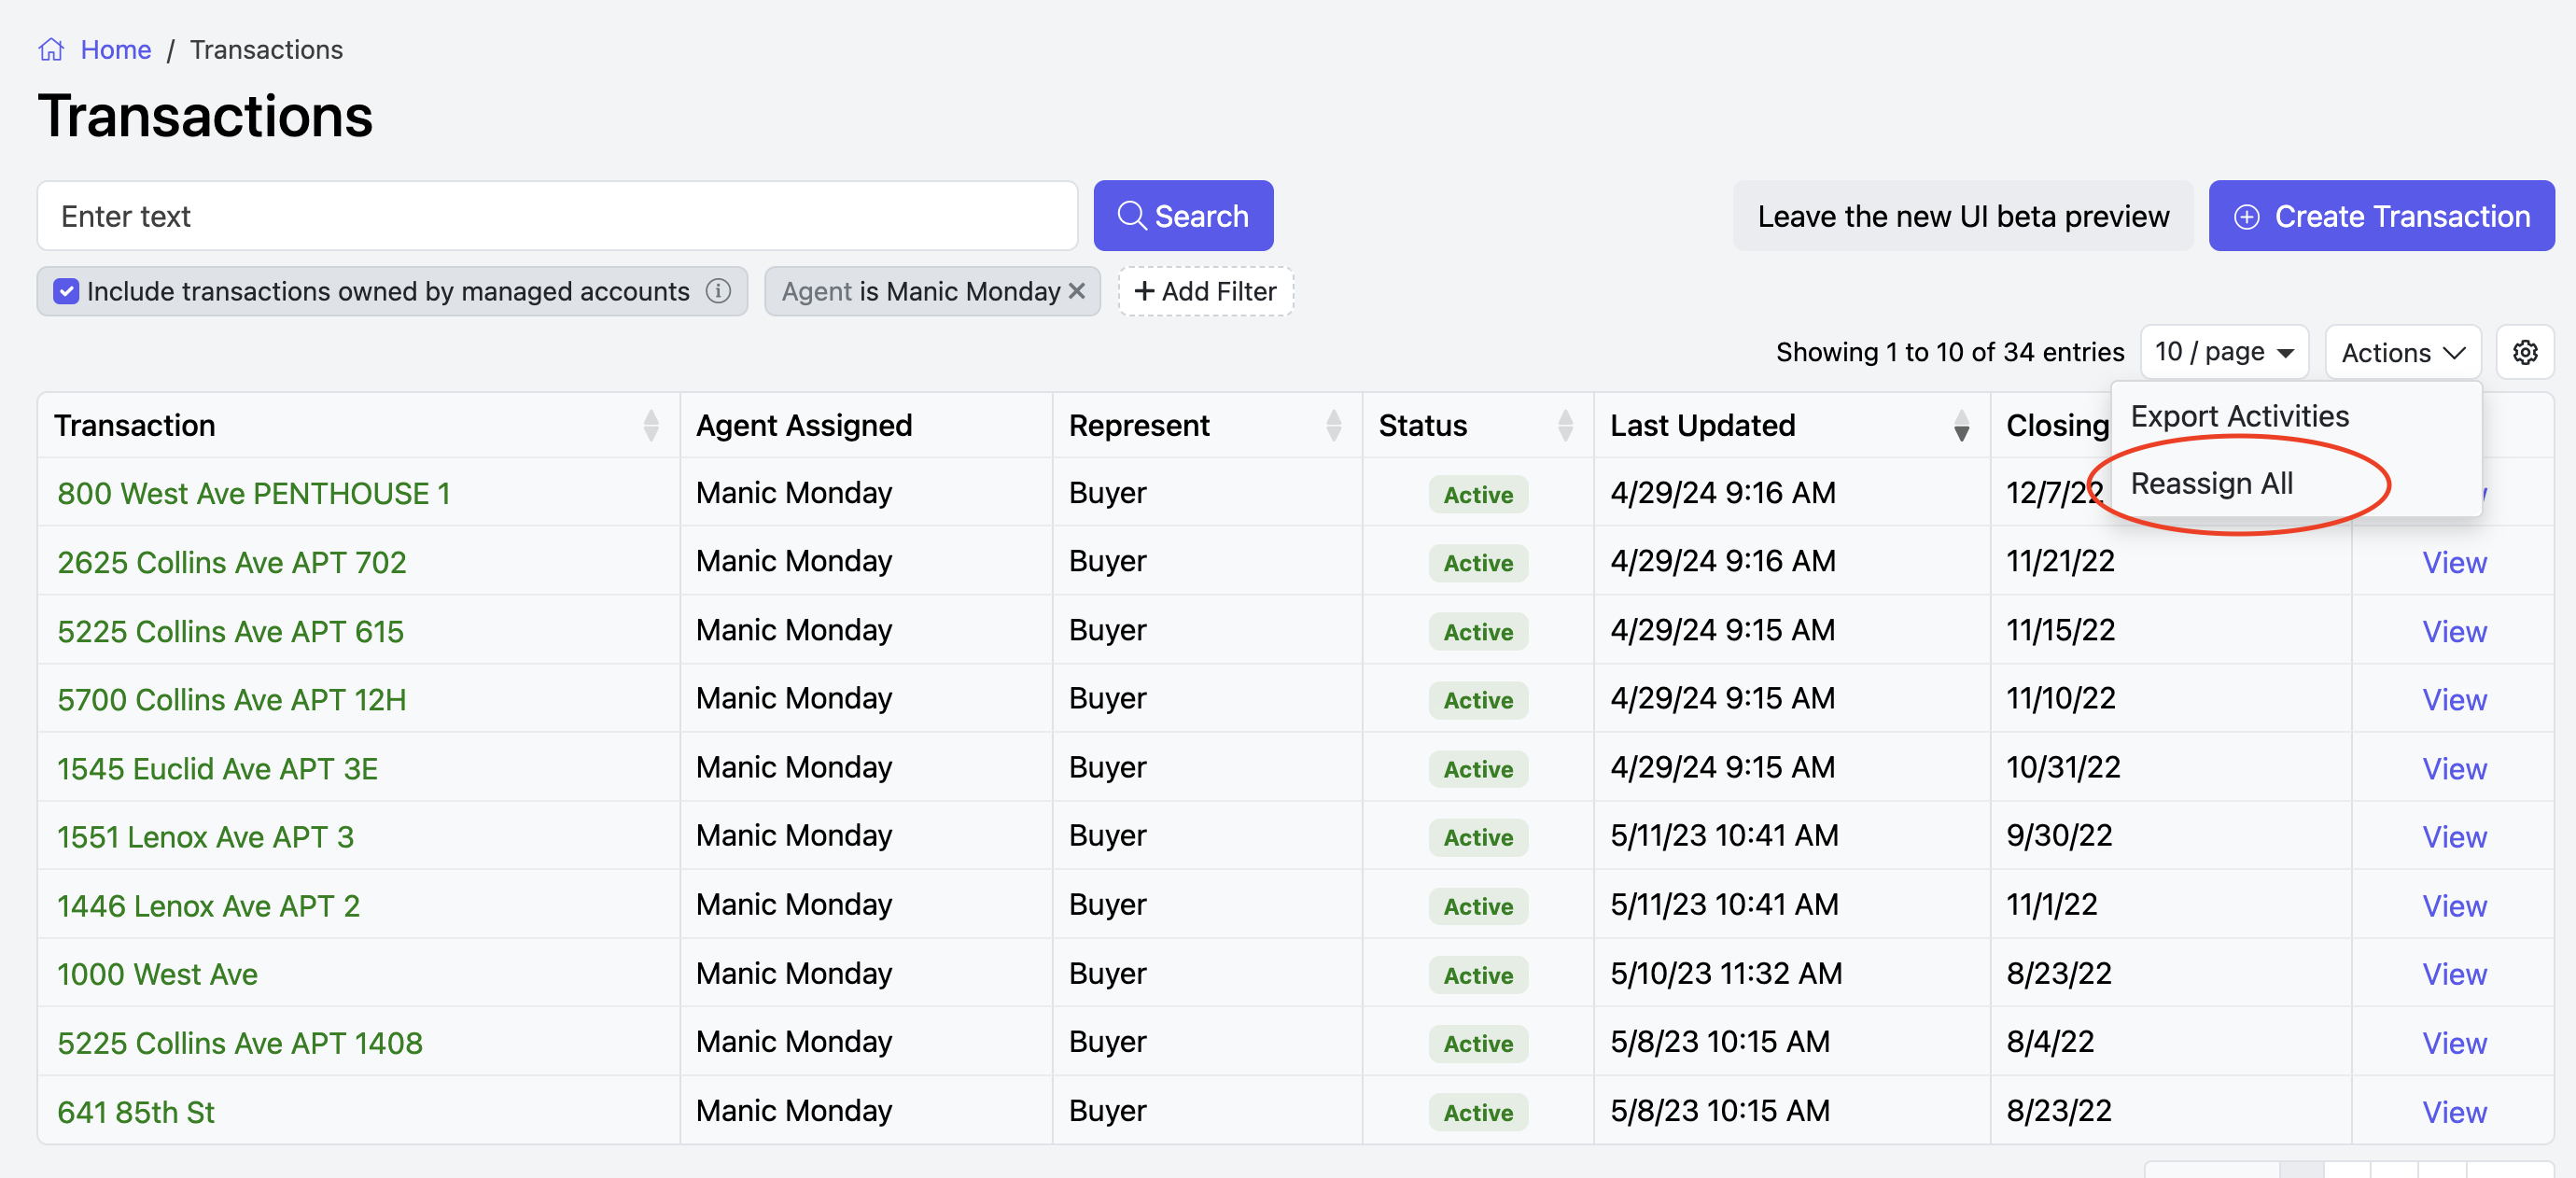The width and height of the screenshot is (2576, 1178).
Task: Click Add Filter to add a filter
Action: [x=1205, y=291]
